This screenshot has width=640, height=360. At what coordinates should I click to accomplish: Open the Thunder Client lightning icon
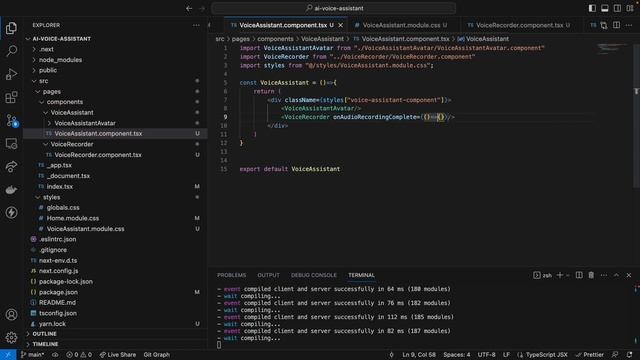(x=11, y=213)
